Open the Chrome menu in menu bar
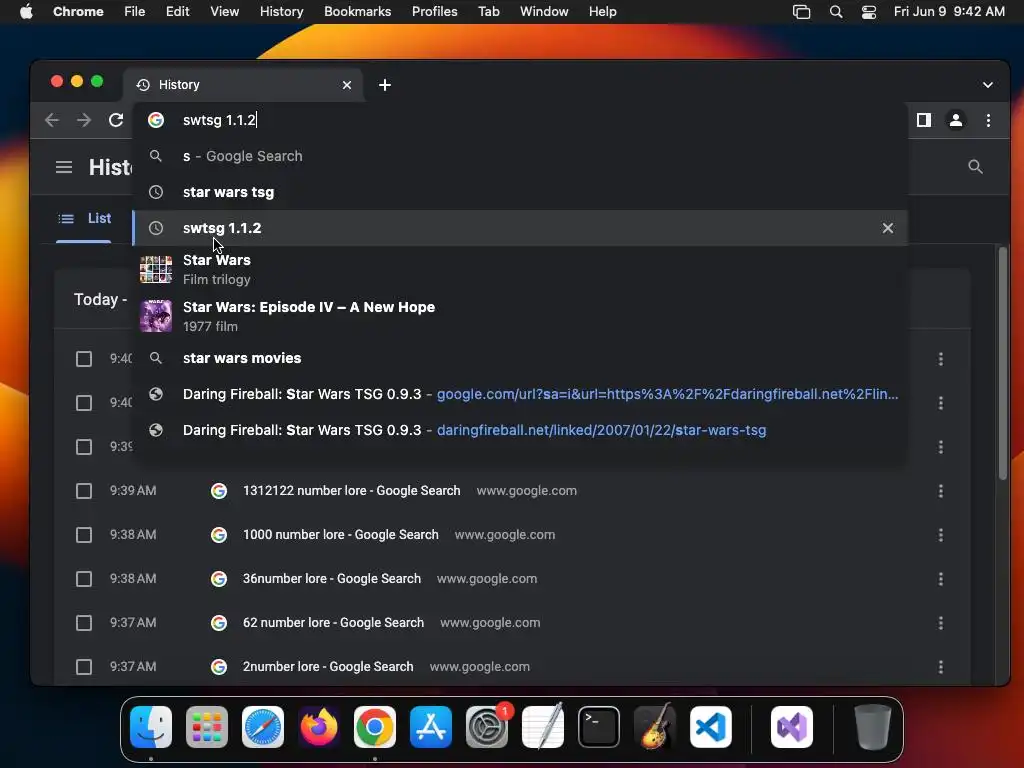Viewport: 1024px width, 768px height. point(78,12)
